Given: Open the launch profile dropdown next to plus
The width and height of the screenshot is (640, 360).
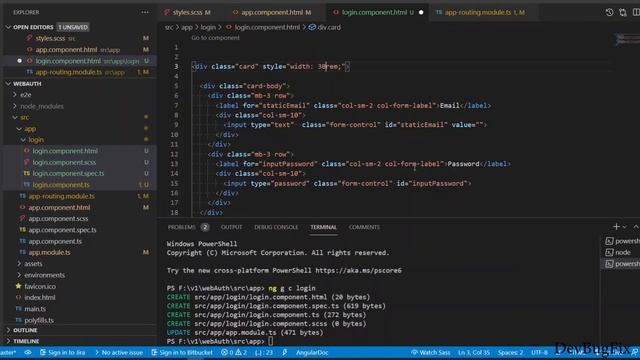Looking at the screenshot, I should [624, 227].
